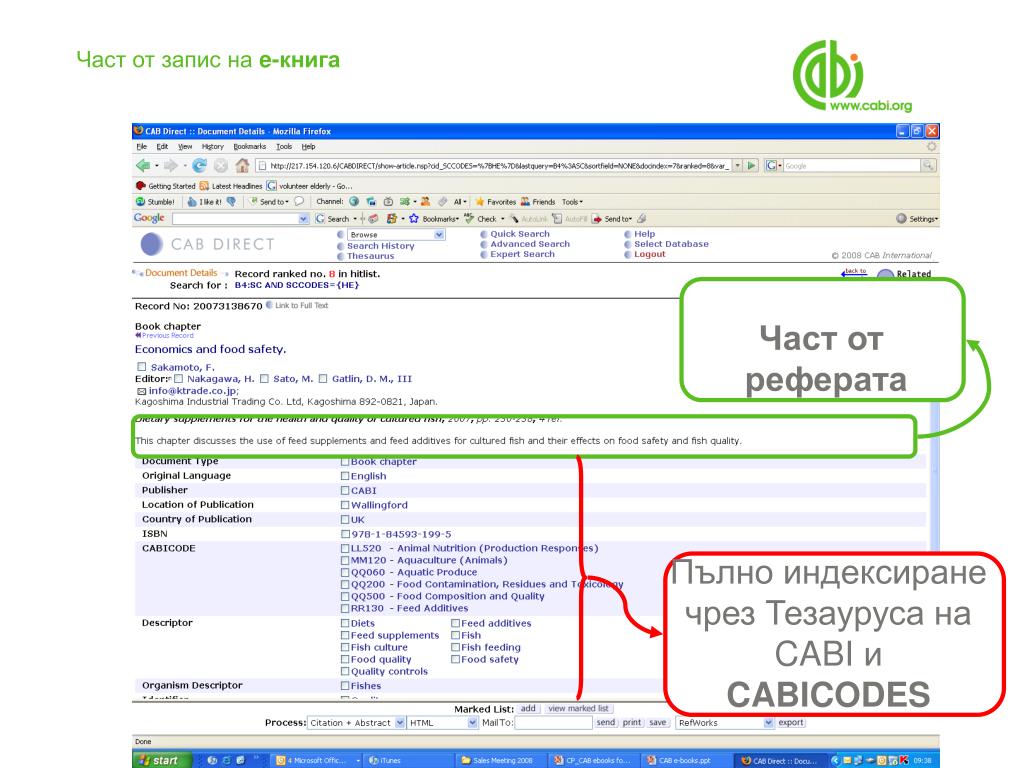Stop loading with the stop icon
This screenshot has height=768, width=1024.
(221, 166)
